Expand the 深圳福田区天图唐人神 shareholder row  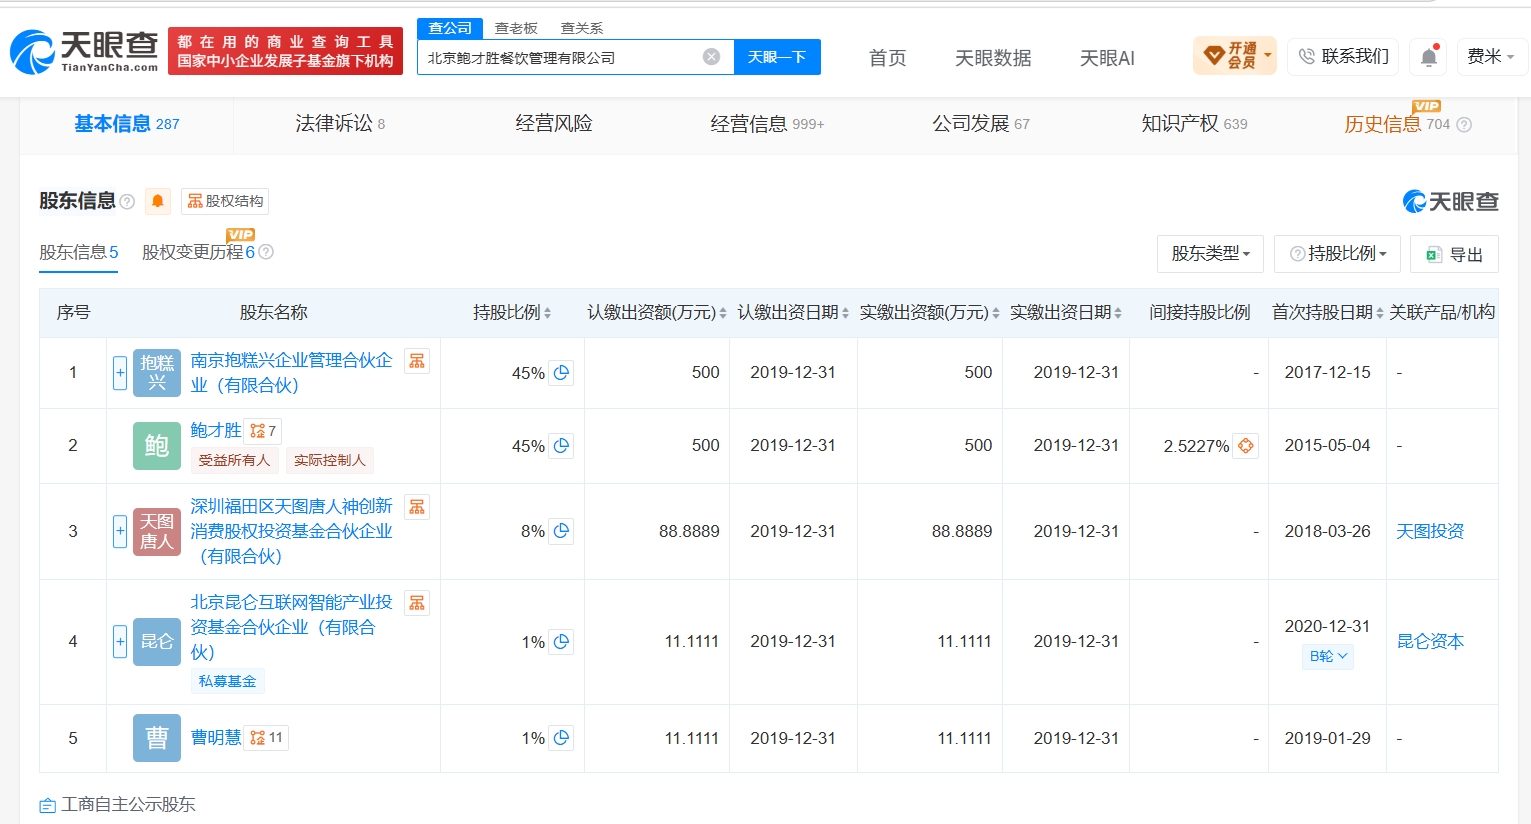pyautogui.click(x=120, y=531)
